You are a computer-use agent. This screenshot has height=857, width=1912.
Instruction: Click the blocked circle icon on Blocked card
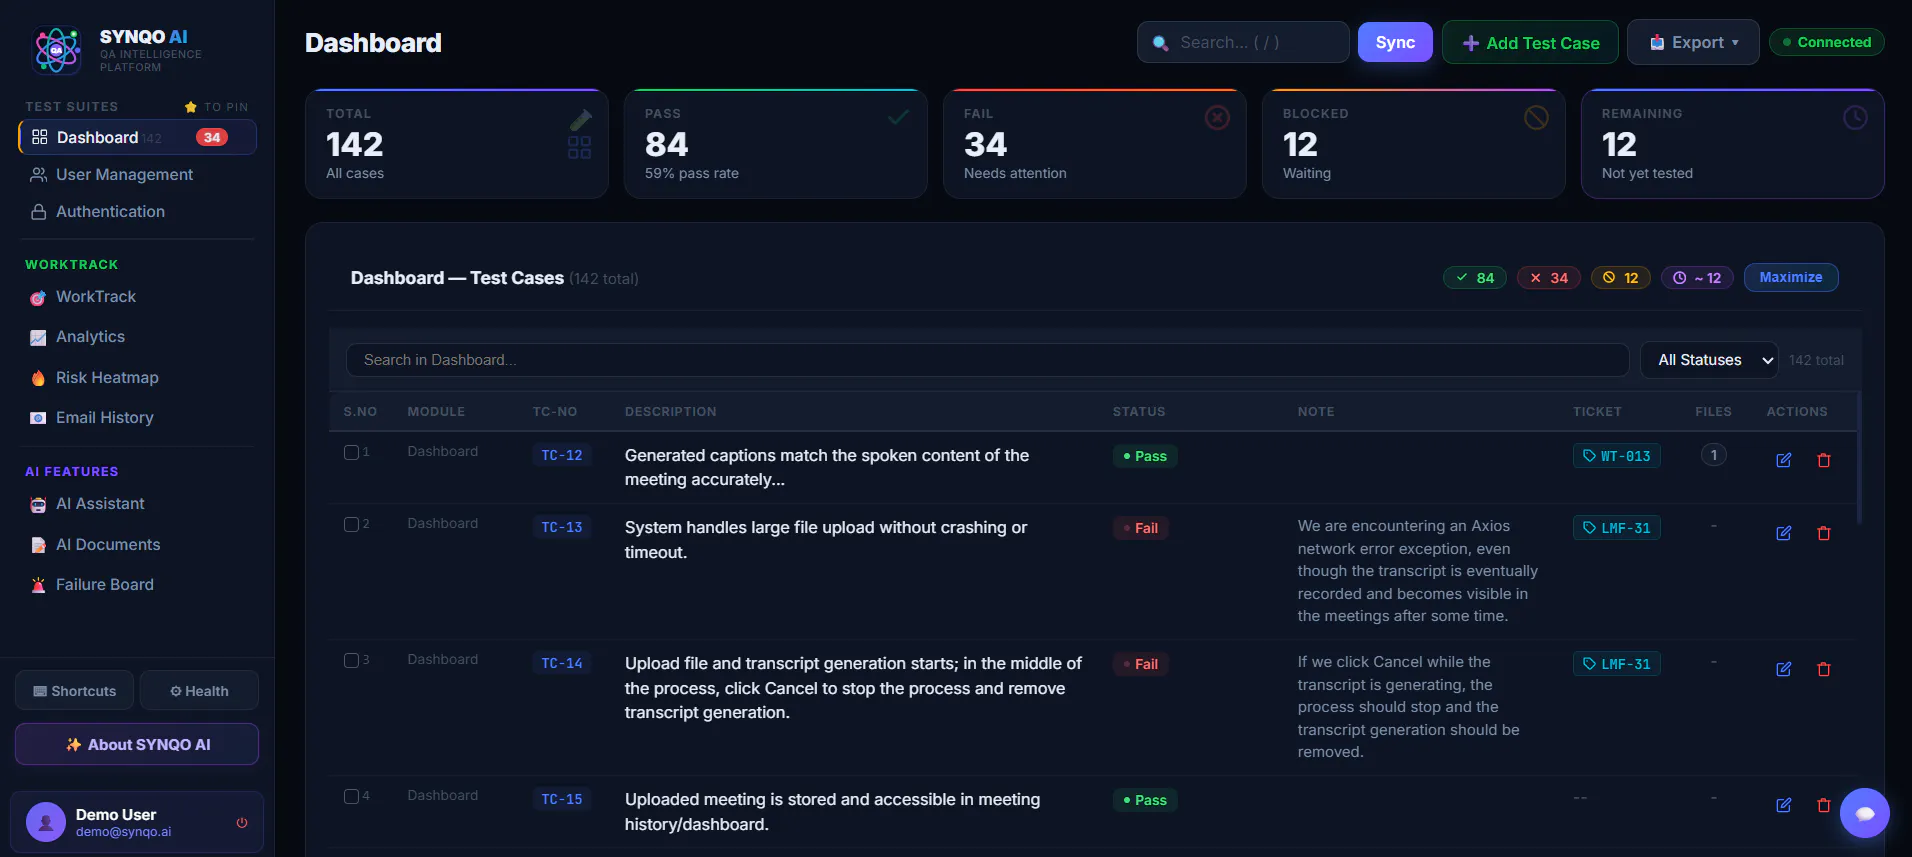pos(1536,117)
